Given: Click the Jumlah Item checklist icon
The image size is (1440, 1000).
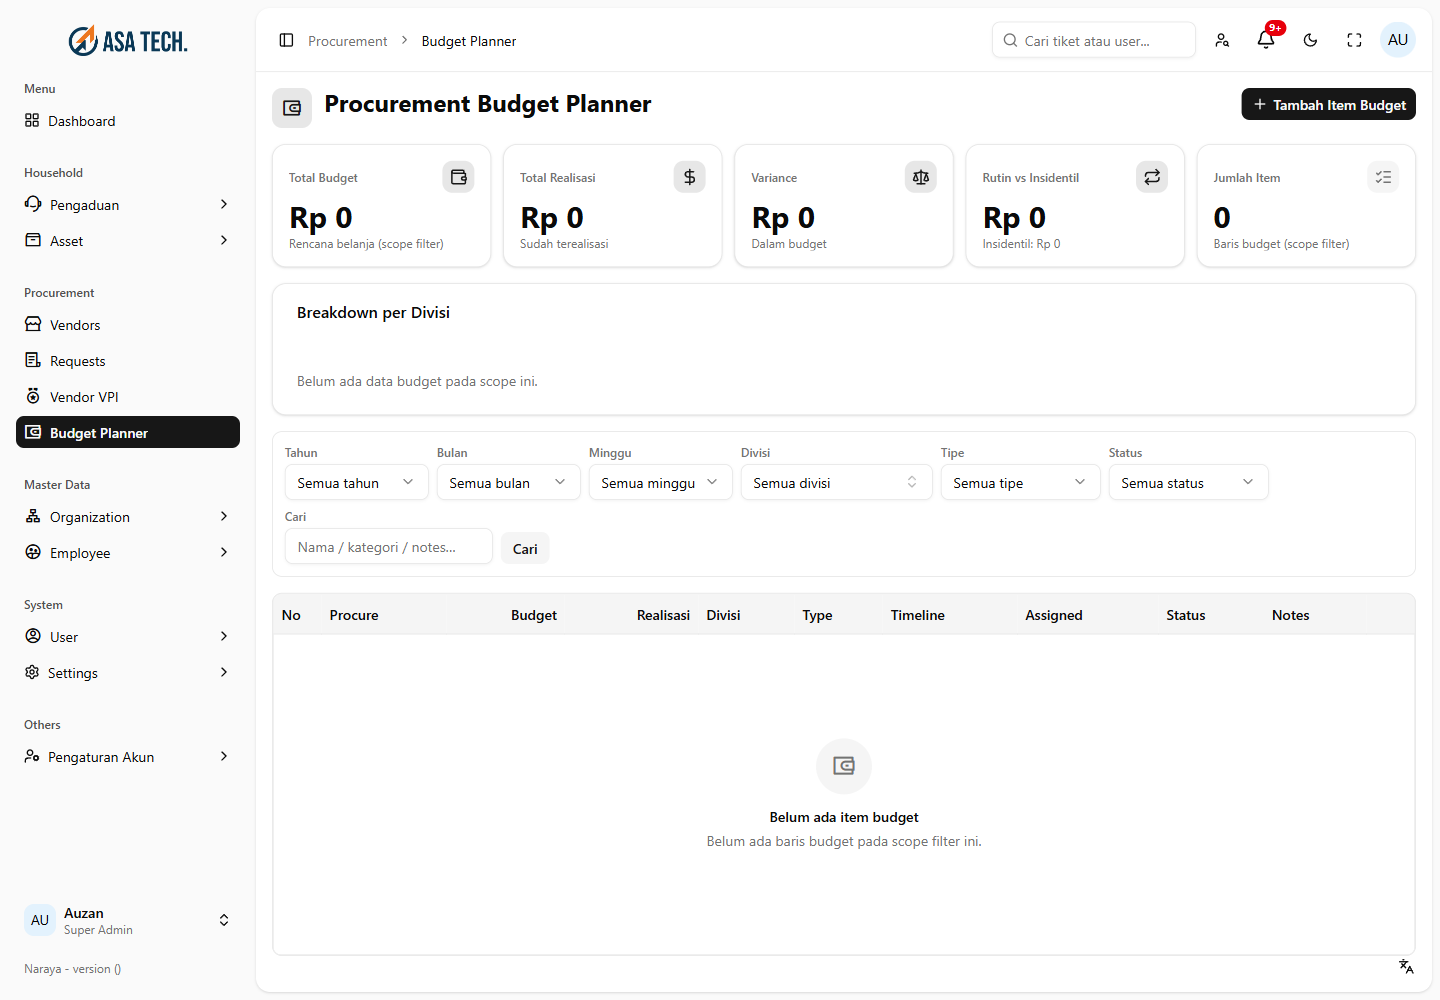Looking at the screenshot, I should point(1383,177).
